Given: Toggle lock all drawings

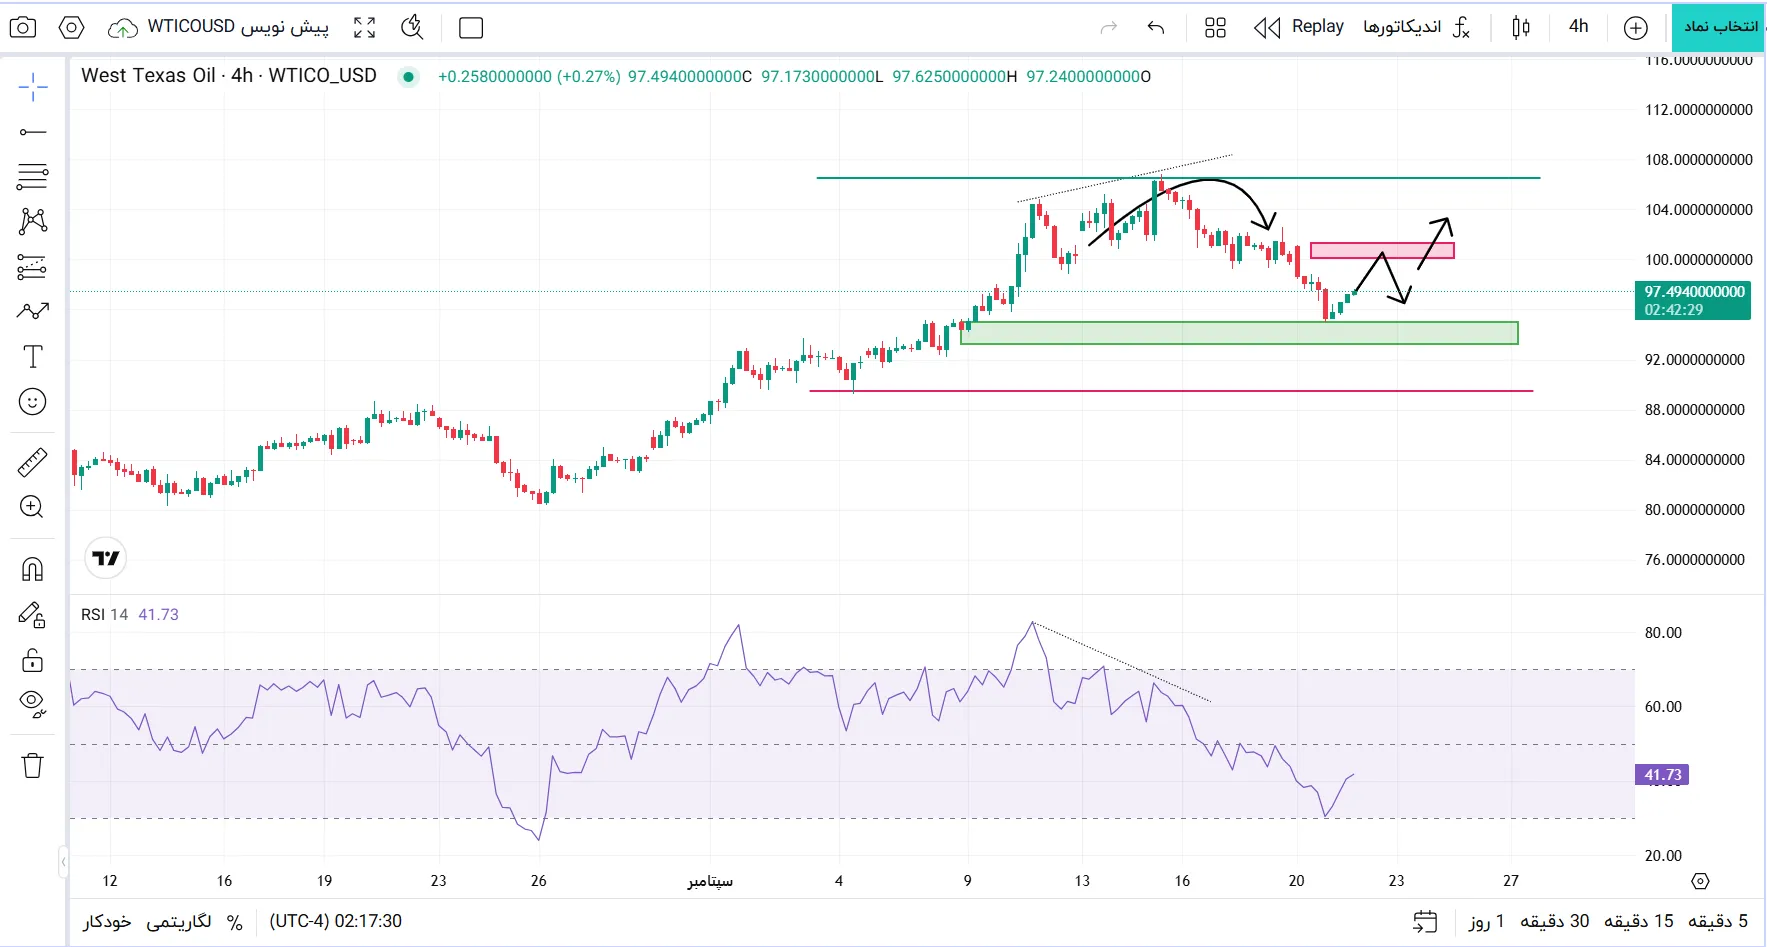Looking at the screenshot, I should [x=33, y=660].
